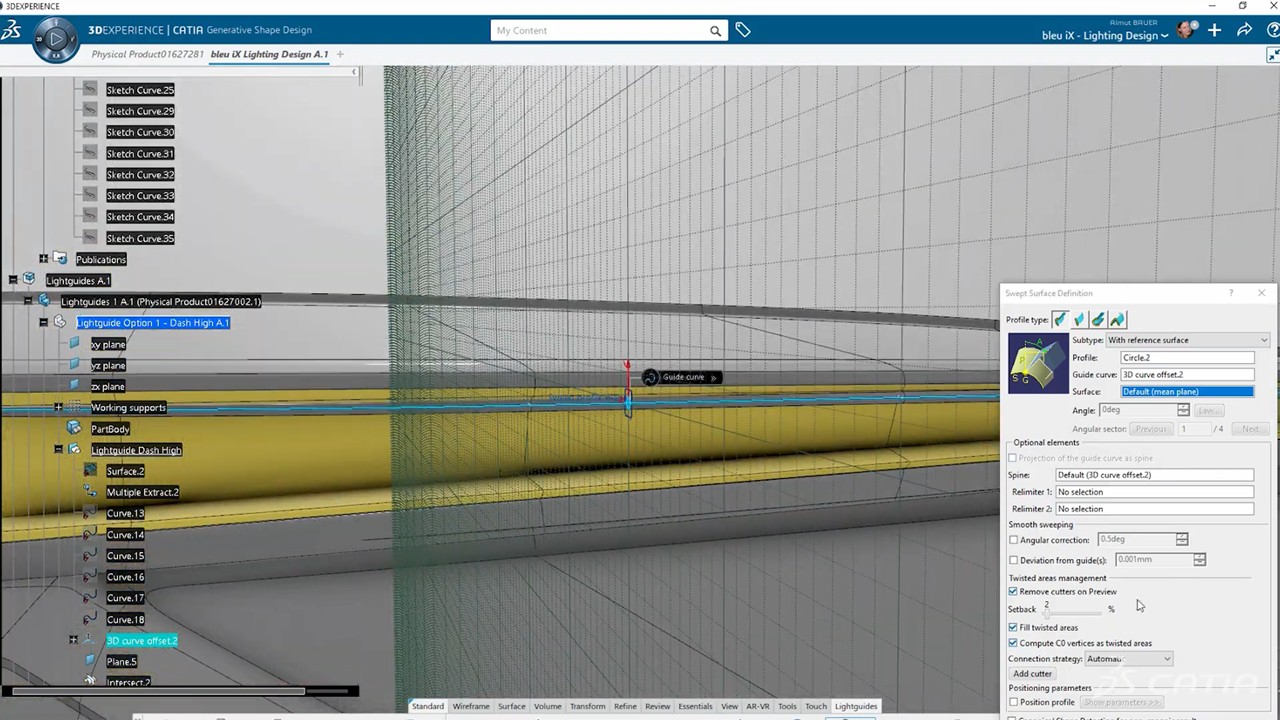Click the sweep preview thumbnail image
The height and width of the screenshot is (720, 1280).
[1038, 363]
